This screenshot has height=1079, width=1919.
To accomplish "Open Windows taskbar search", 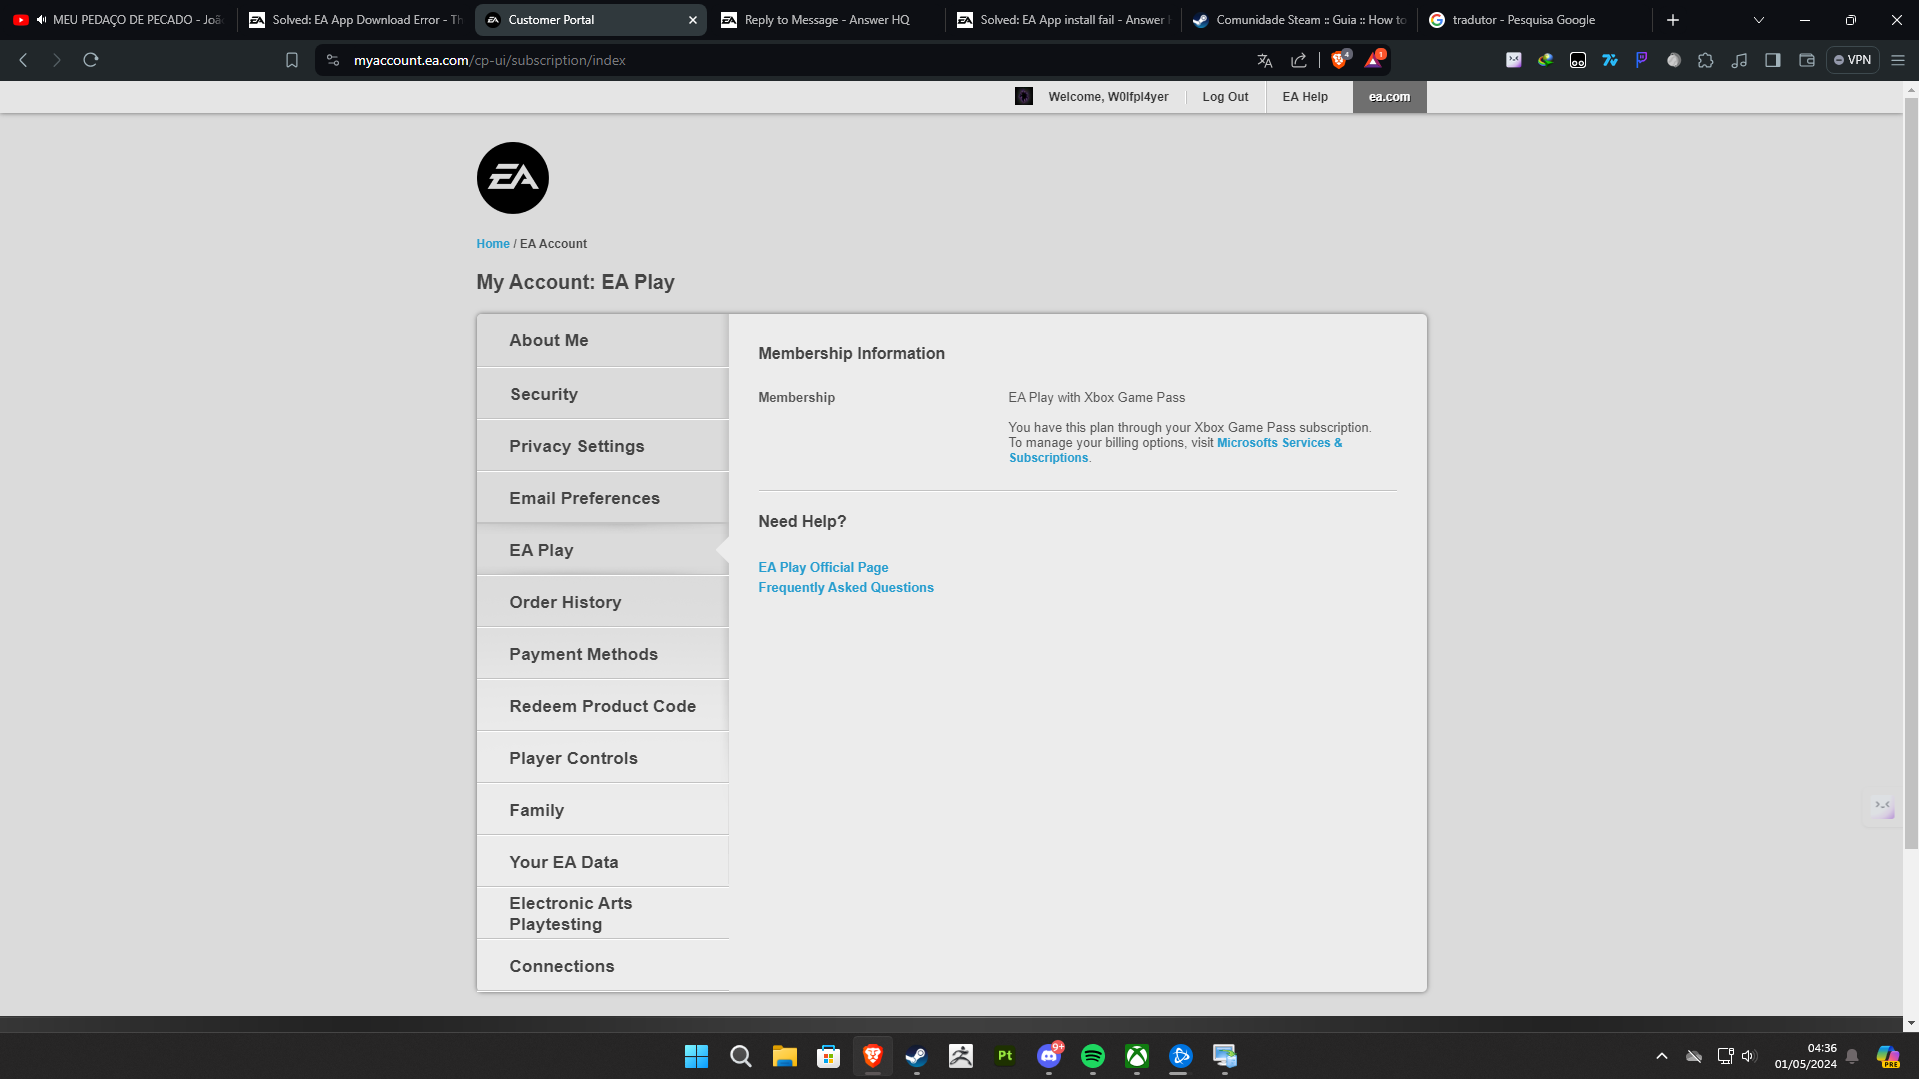I will click(x=740, y=1056).
